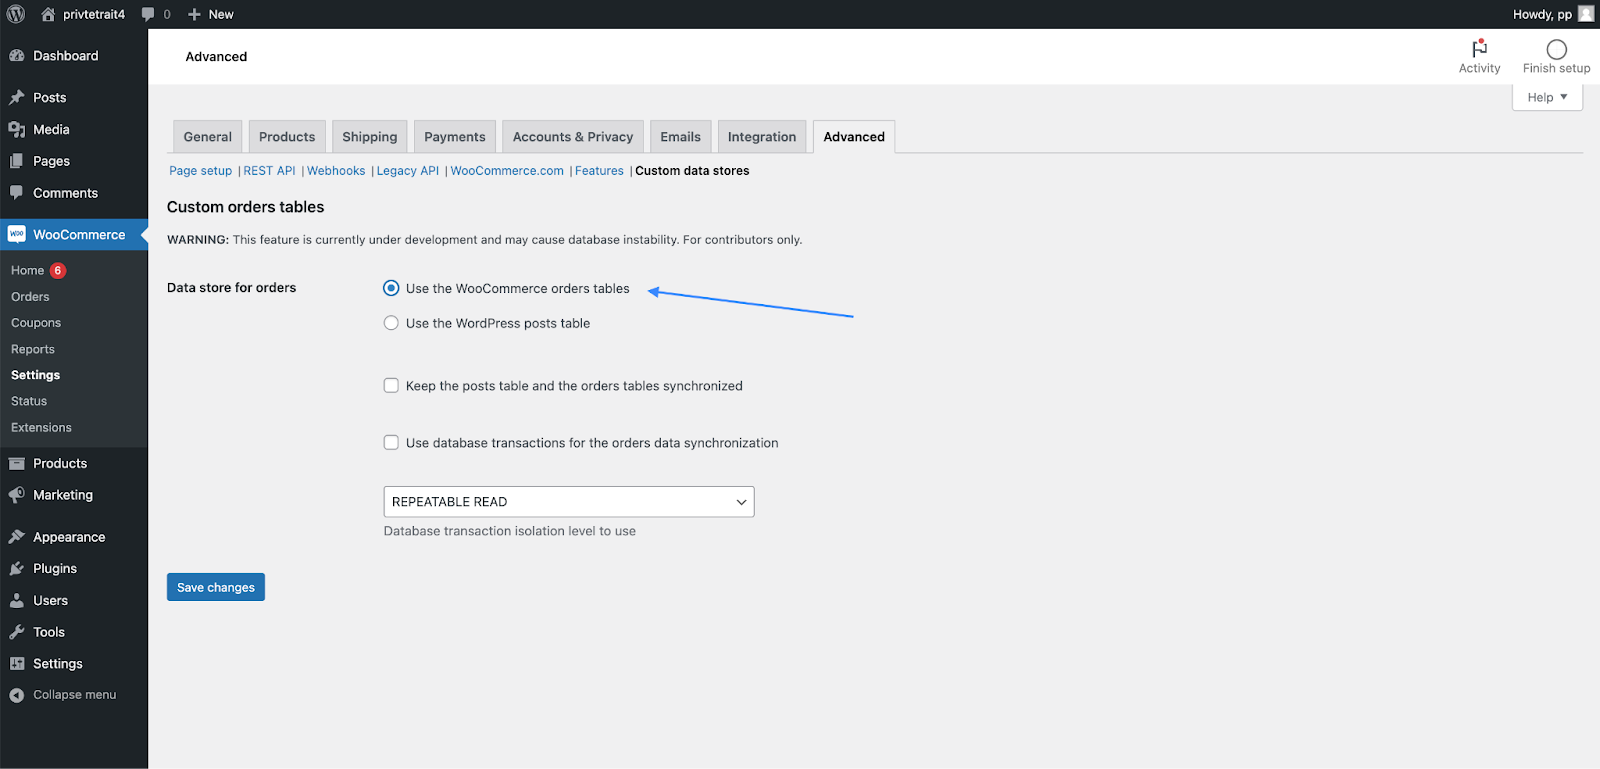Click the Dashboard gauge icon
The height and width of the screenshot is (769, 1600).
(x=17, y=56)
